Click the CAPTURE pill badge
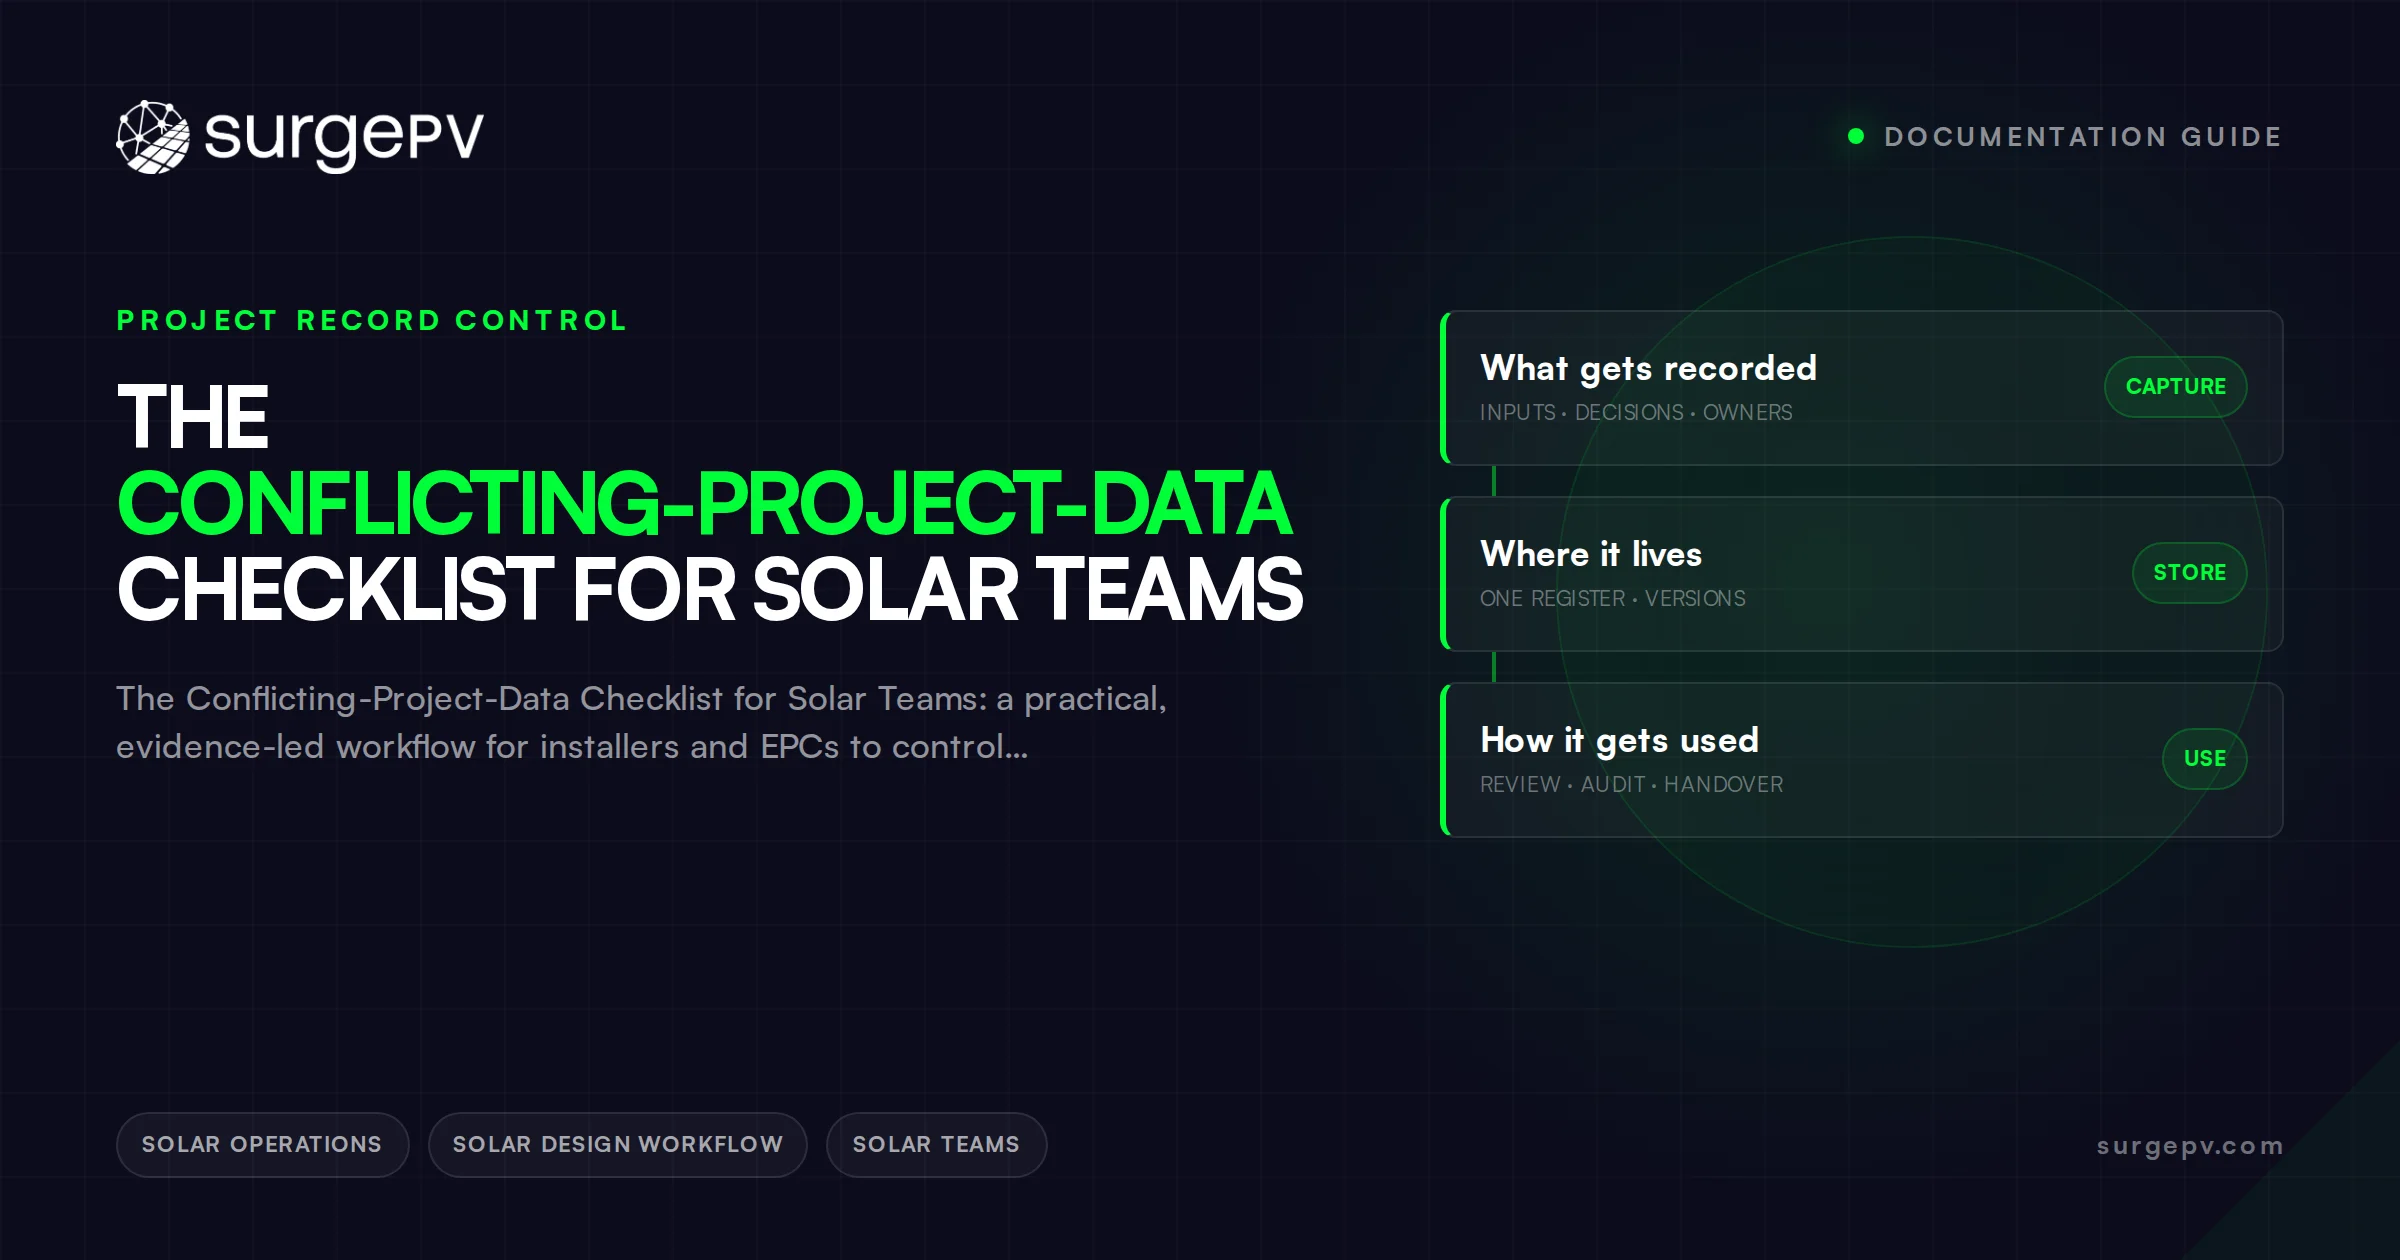 [x=2176, y=387]
